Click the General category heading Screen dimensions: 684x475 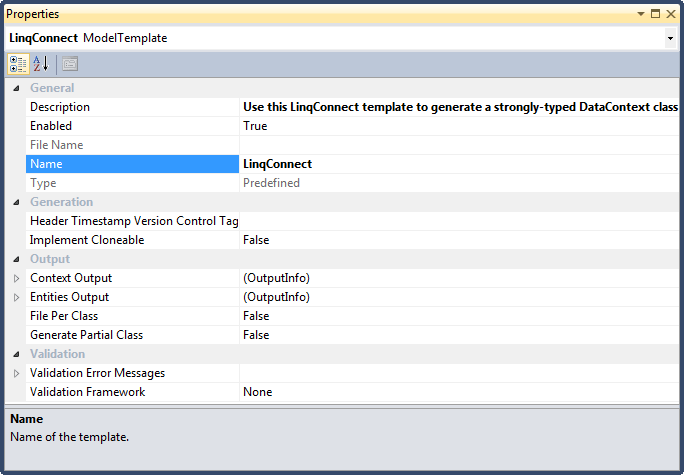click(x=52, y=88)
